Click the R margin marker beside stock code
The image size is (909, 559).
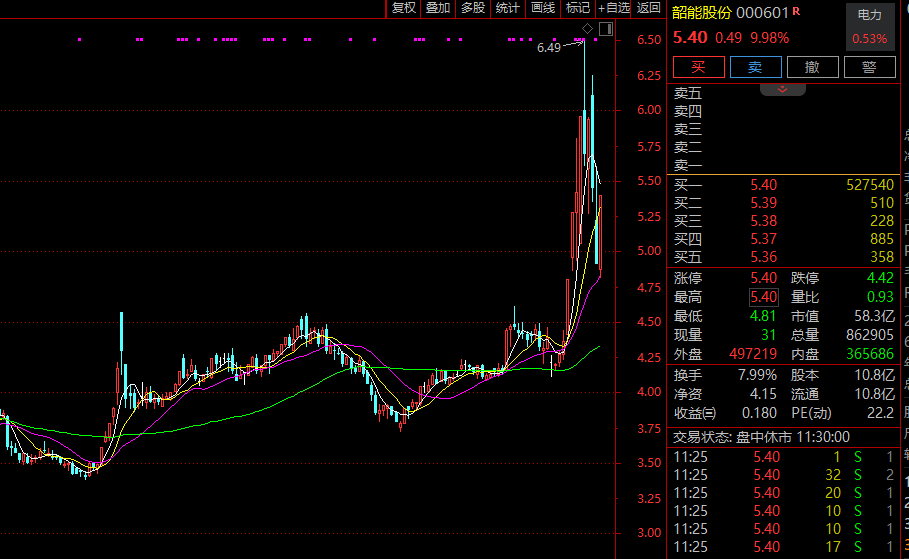[x=797, y=12]
